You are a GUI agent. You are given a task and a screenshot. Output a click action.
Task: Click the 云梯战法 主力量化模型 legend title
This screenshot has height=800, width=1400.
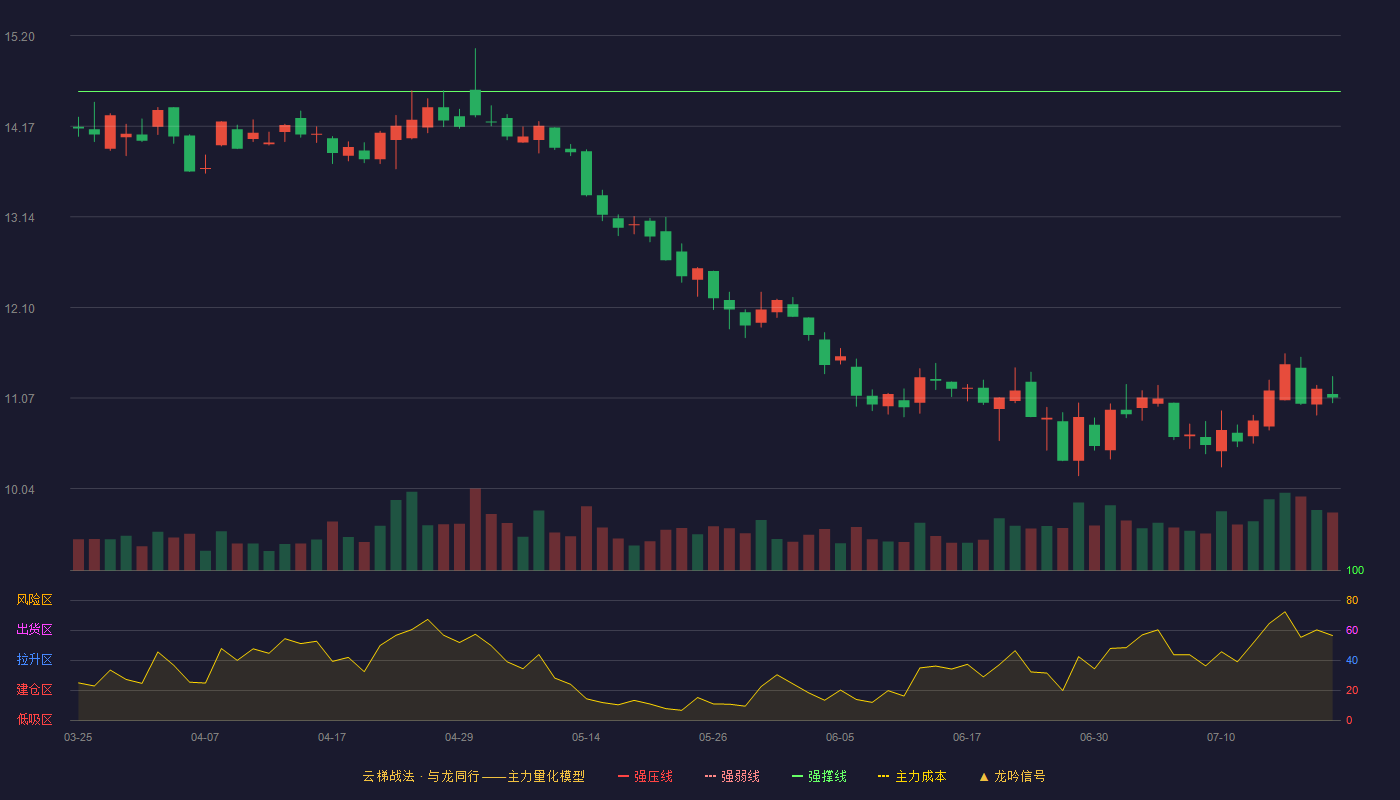click(473, 776)
